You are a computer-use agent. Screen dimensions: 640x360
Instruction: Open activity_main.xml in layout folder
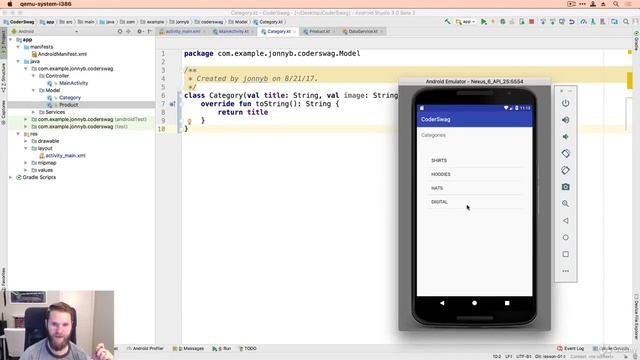(x=65, y=156)
